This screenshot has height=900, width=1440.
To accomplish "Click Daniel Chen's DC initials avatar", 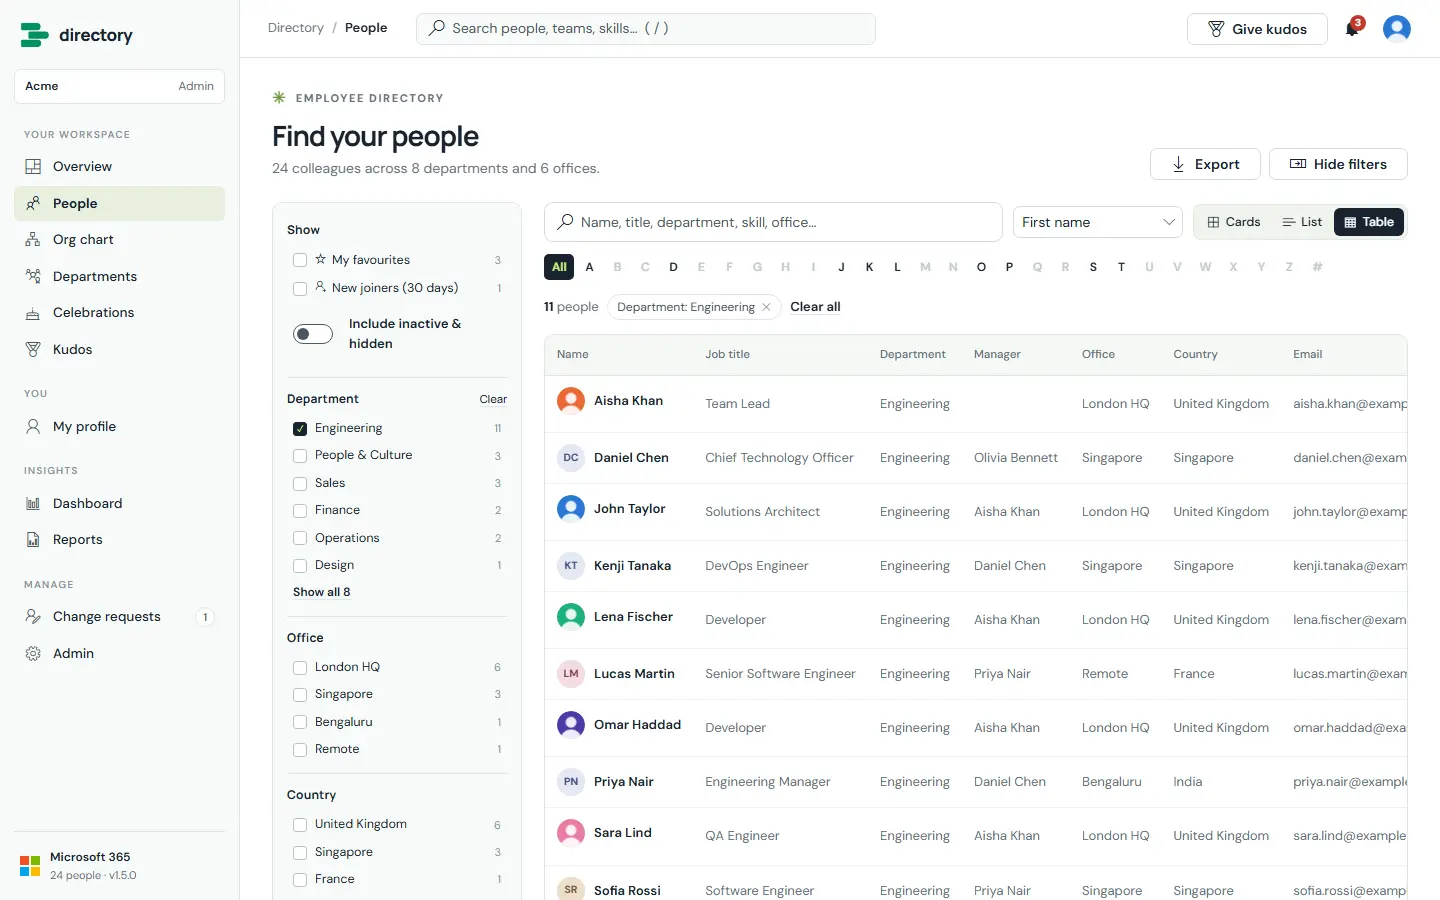I will pos(571,458).
